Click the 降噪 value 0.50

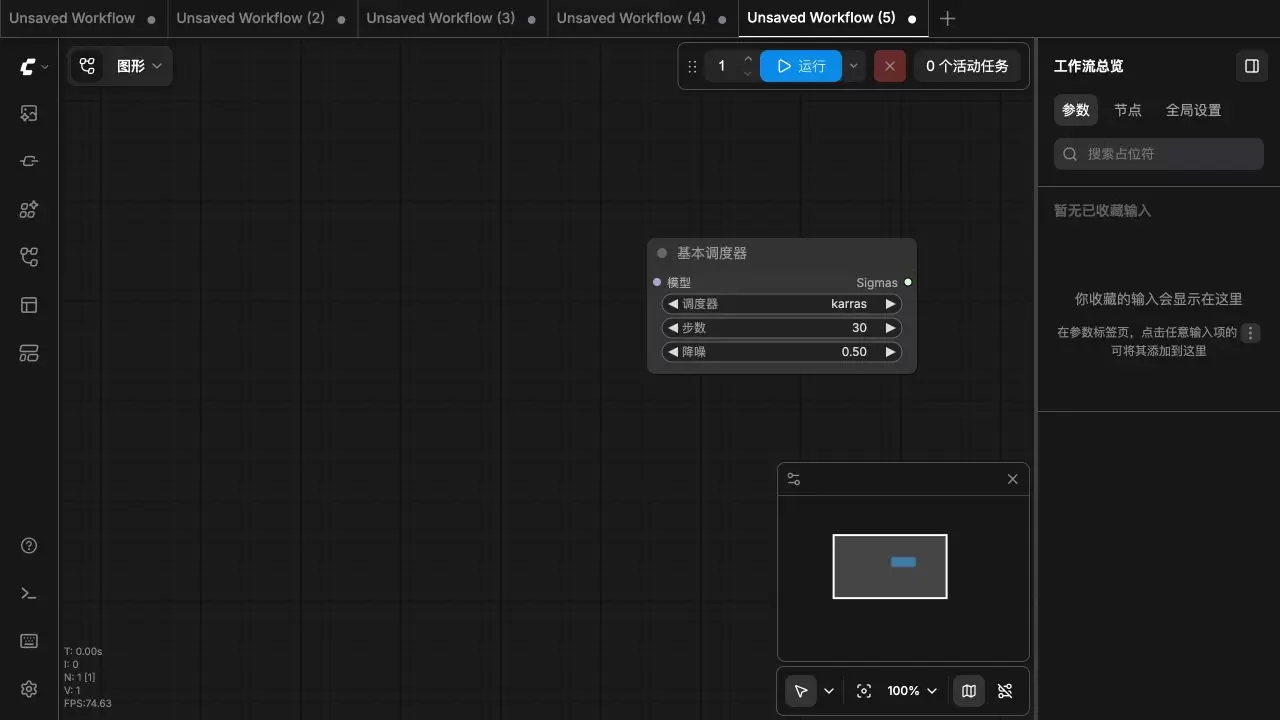tap(854, 352)
